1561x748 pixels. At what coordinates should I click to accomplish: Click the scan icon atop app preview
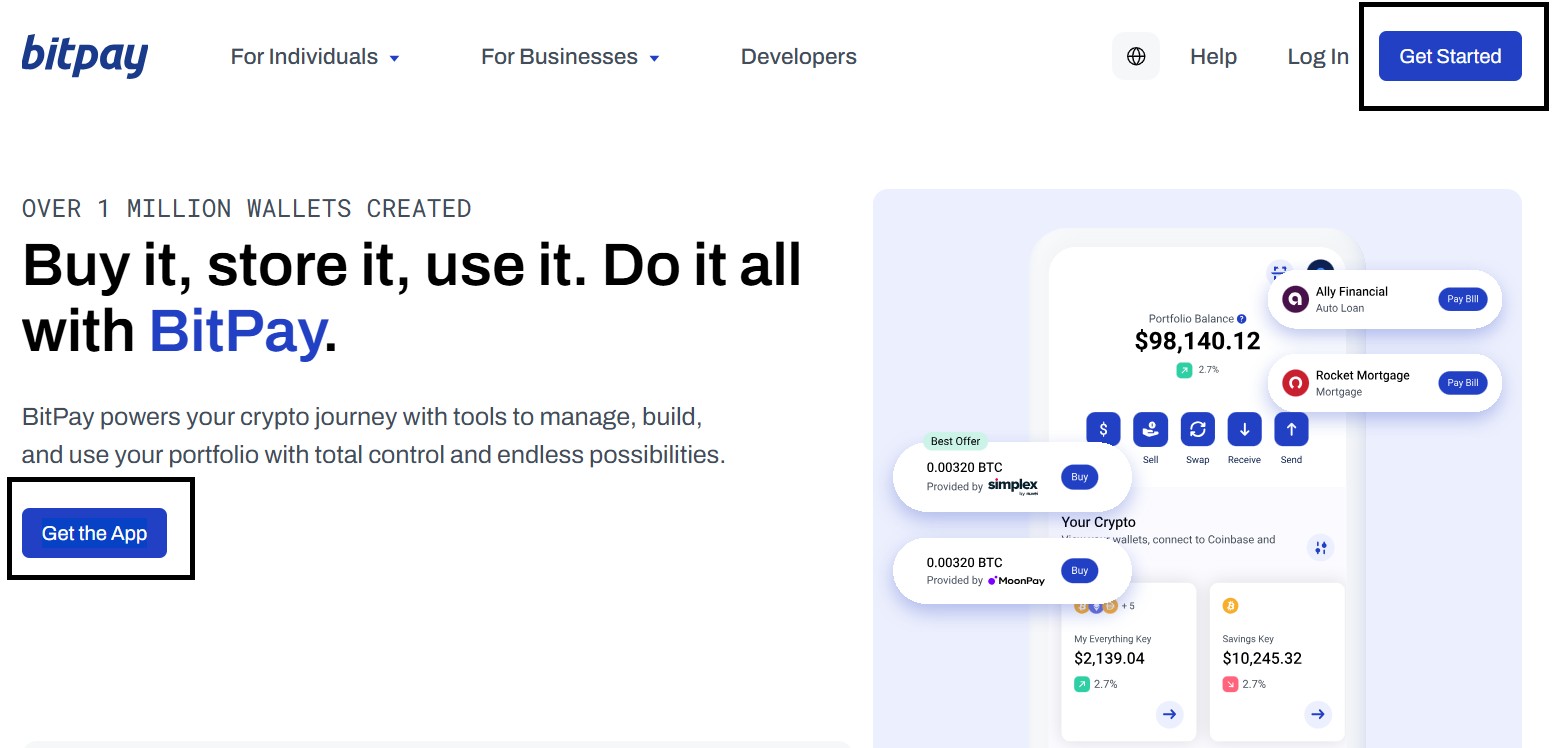point(1280,272)
